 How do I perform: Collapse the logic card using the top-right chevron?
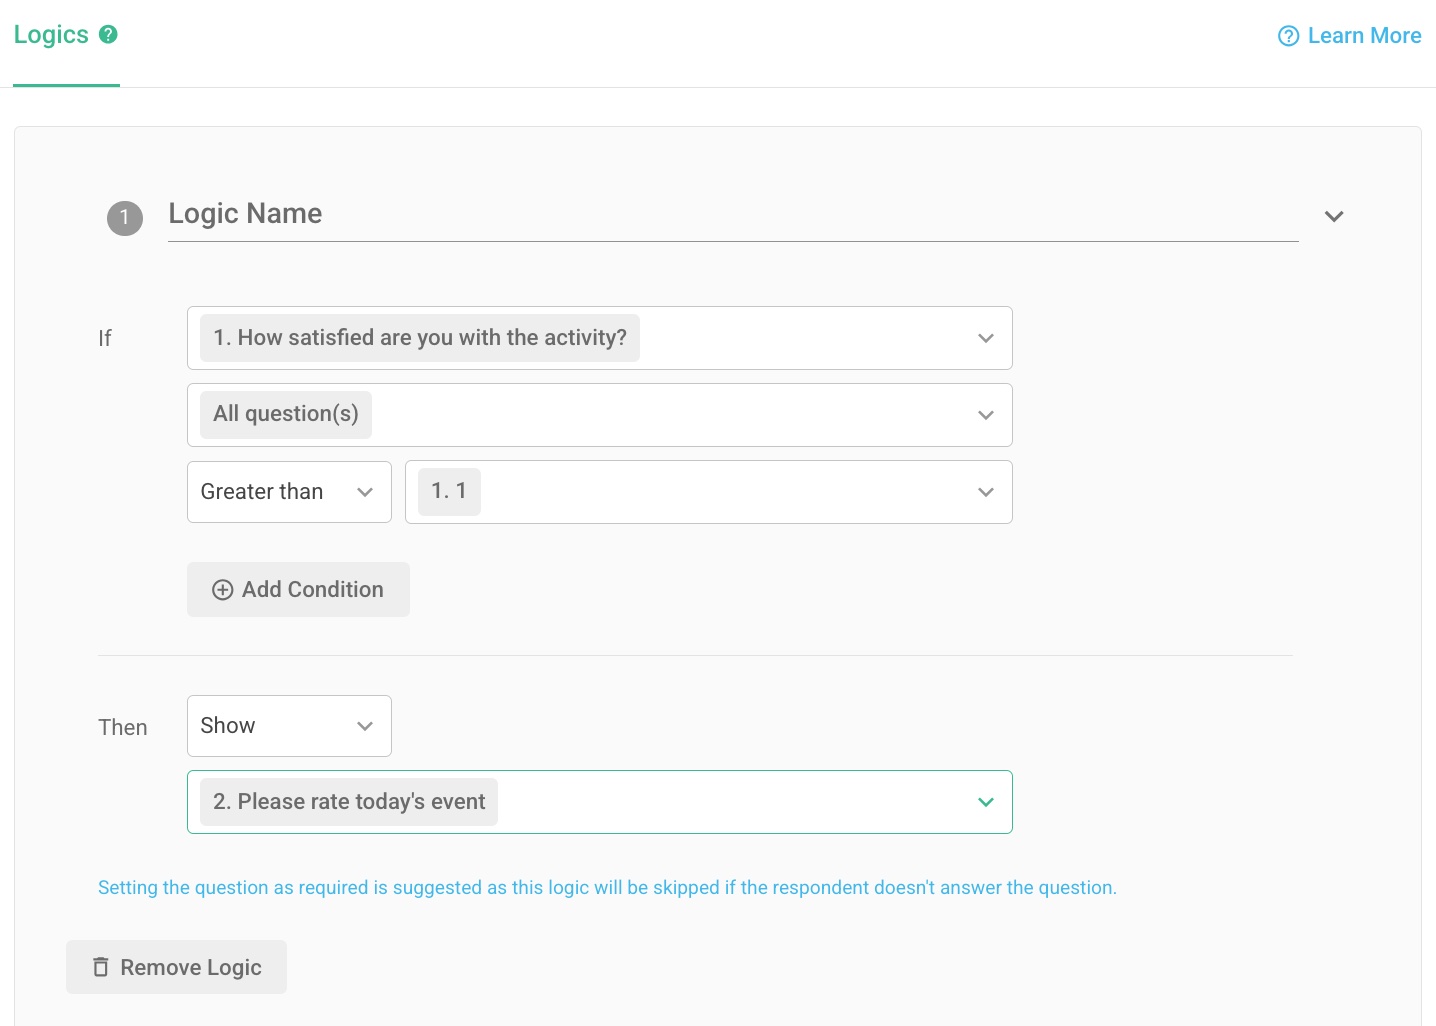click(x=1333, y=215)
